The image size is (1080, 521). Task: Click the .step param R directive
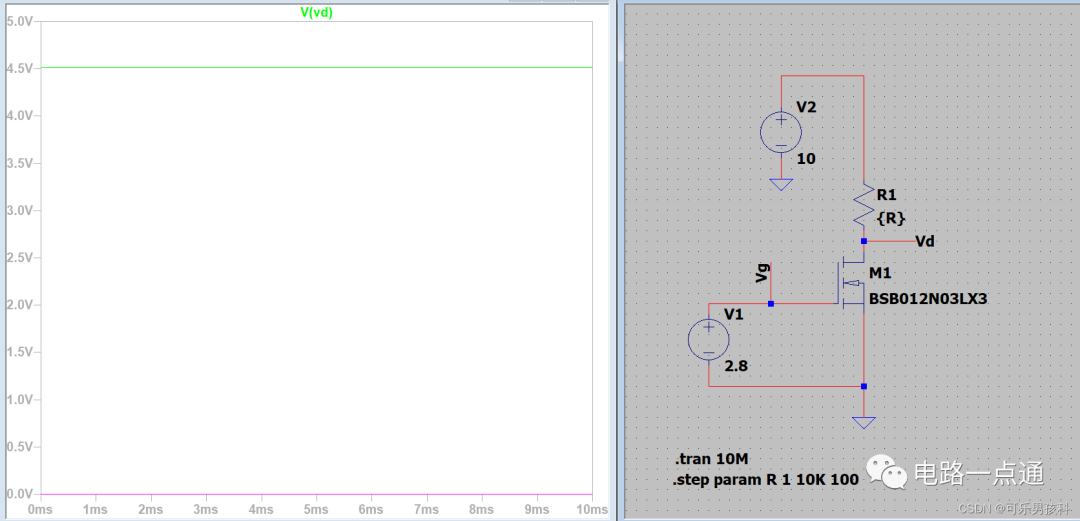point(765,480)
